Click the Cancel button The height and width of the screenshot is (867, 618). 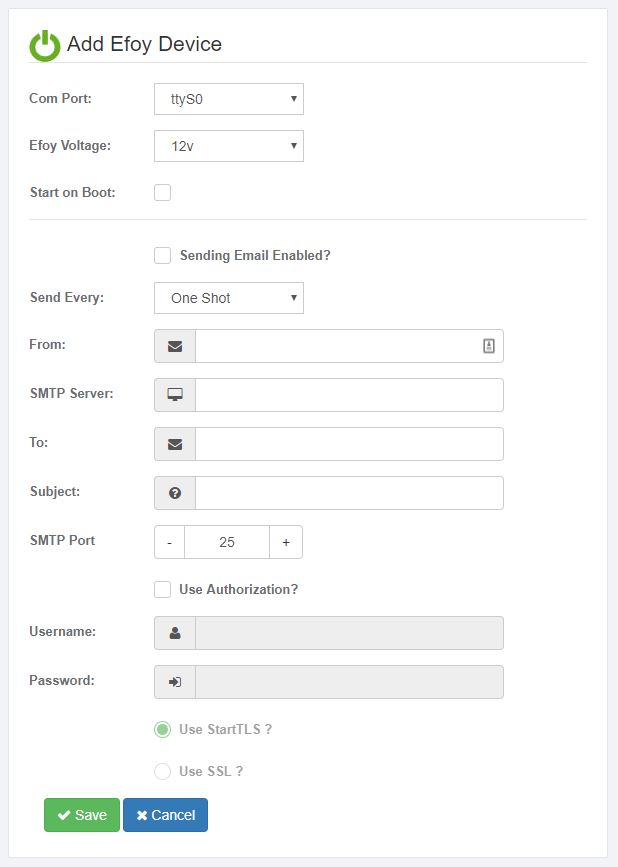tap(164, 815)
